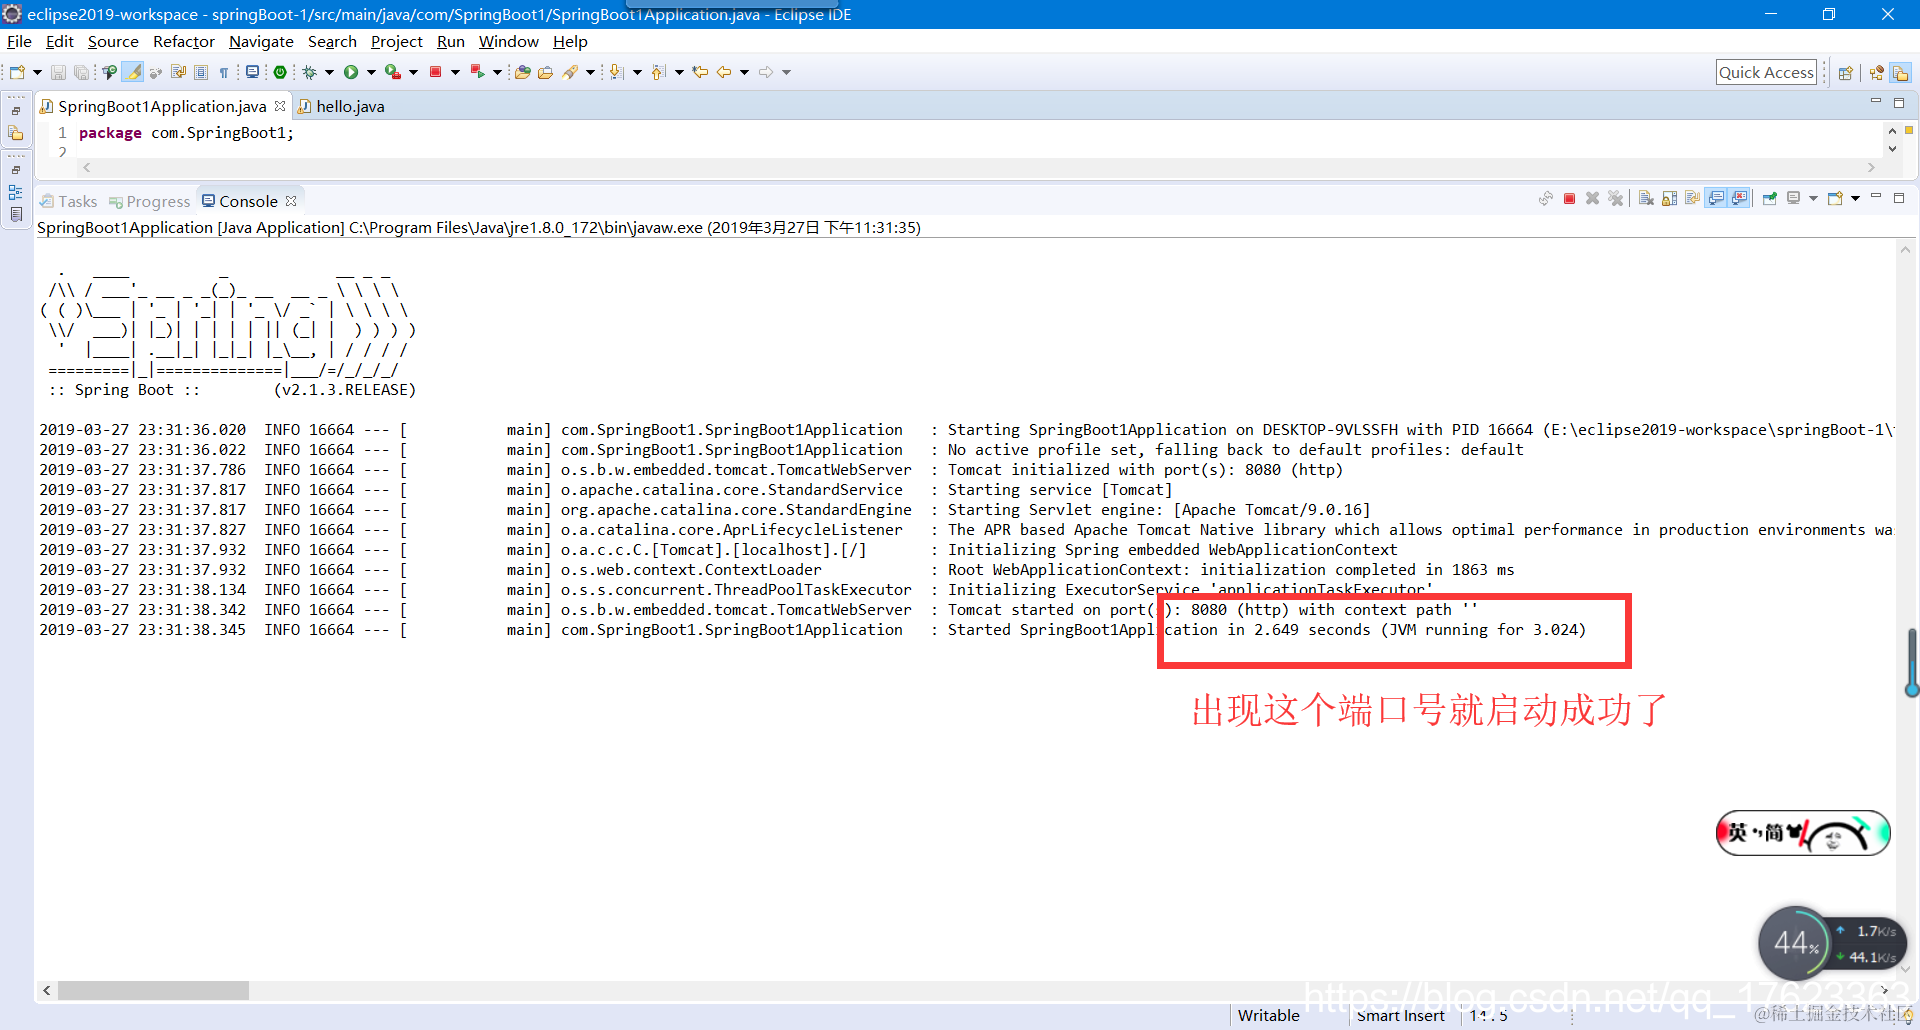Image resolution: width=1920 pixels, height=1030 pixels.
Task: Click the Open Console monitor icon in main toolbar
Action: [252, 72]
